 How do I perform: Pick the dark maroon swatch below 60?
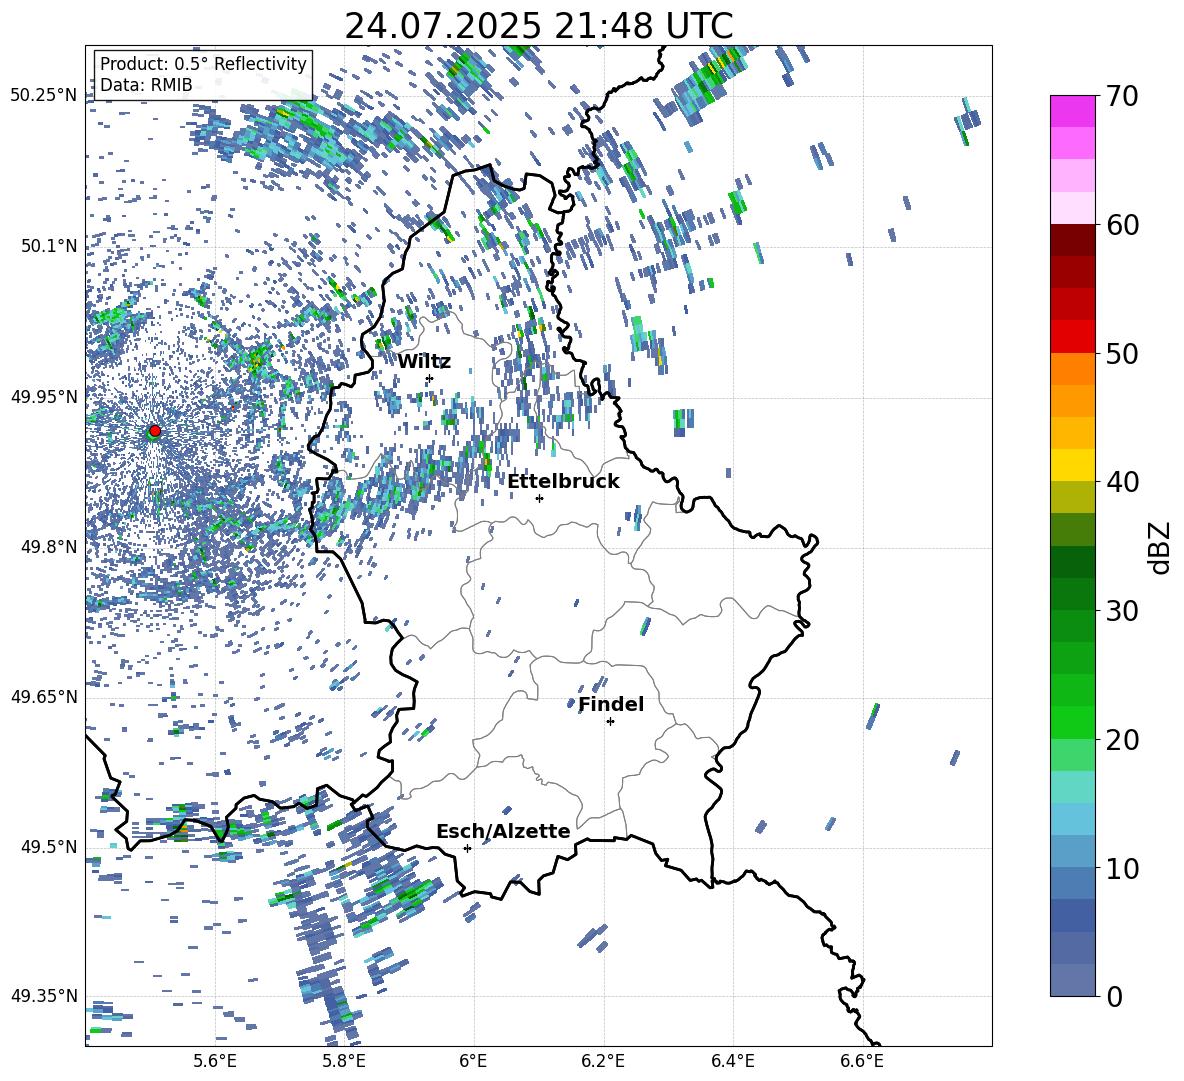(x=1072, y=240)
